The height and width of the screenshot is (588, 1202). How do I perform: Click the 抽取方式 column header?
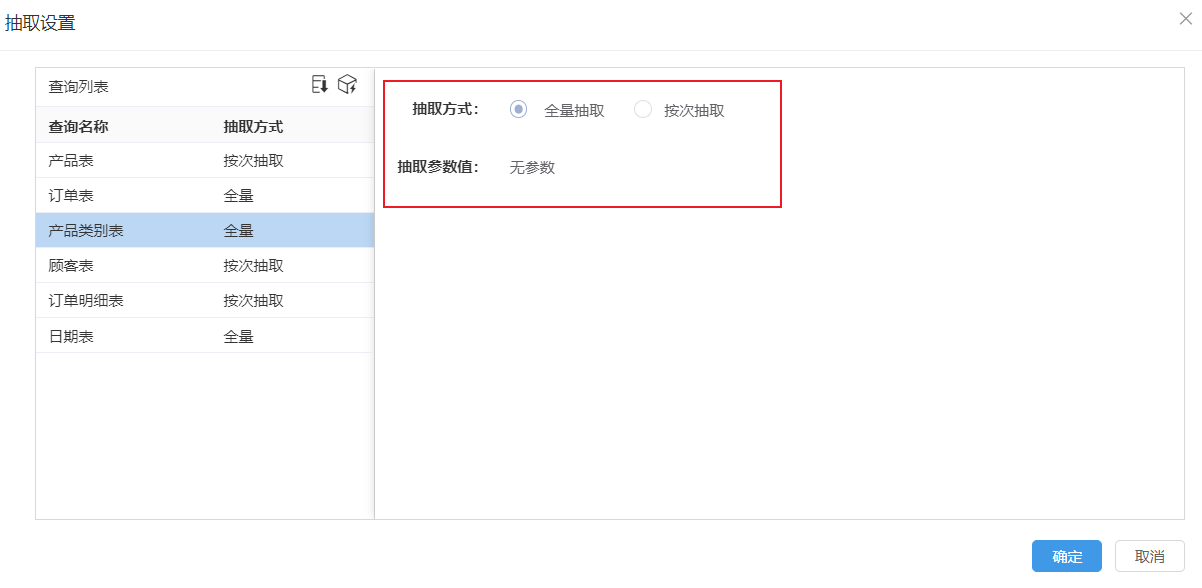pyautogui.click(x=253, y=126)
